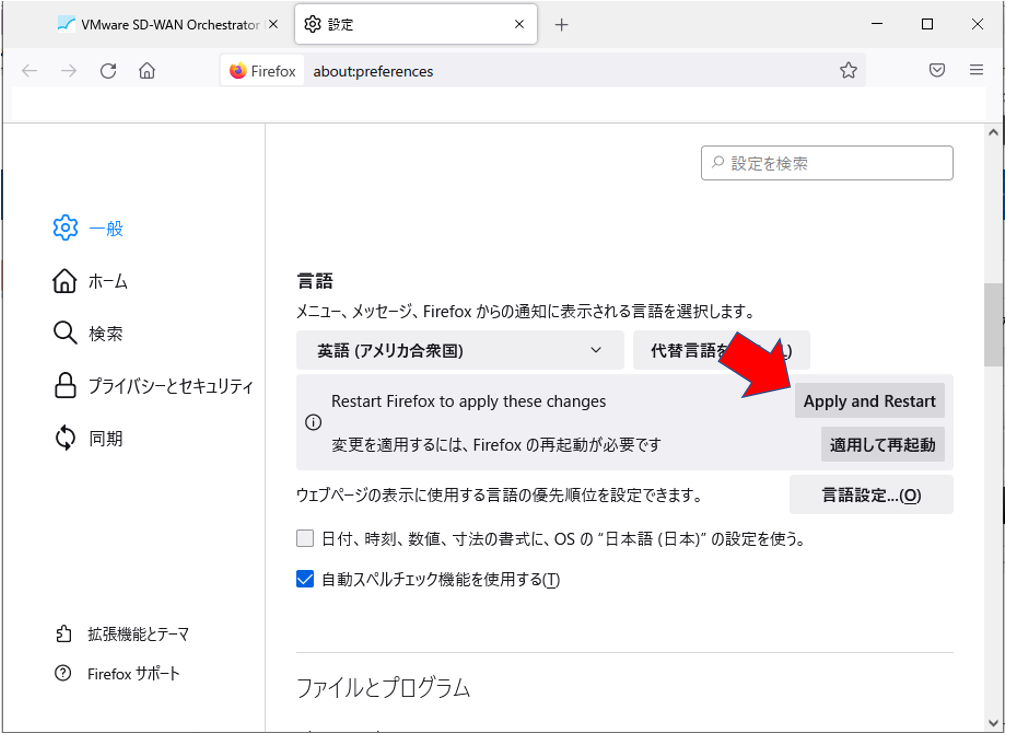Maximize the Firefox window

tap(927, 24)
